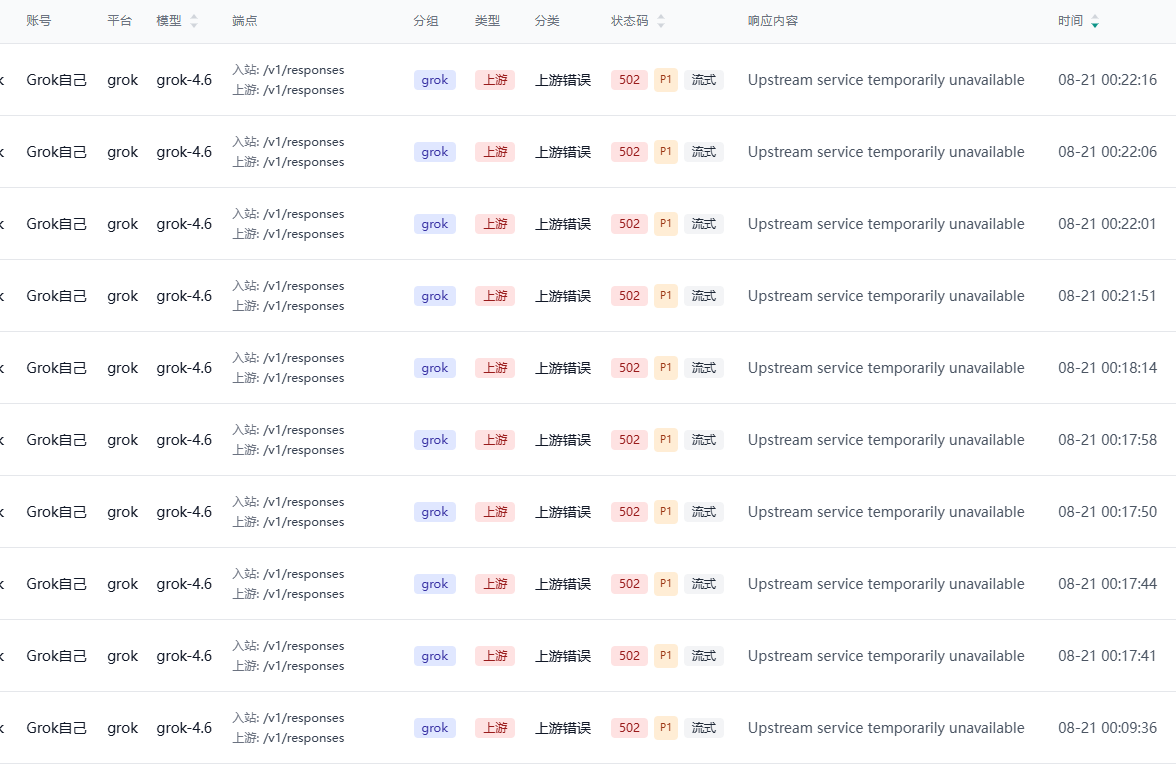Click the 类型 column header
This screenshot has width=1176, height=777.
coord(488,21)
